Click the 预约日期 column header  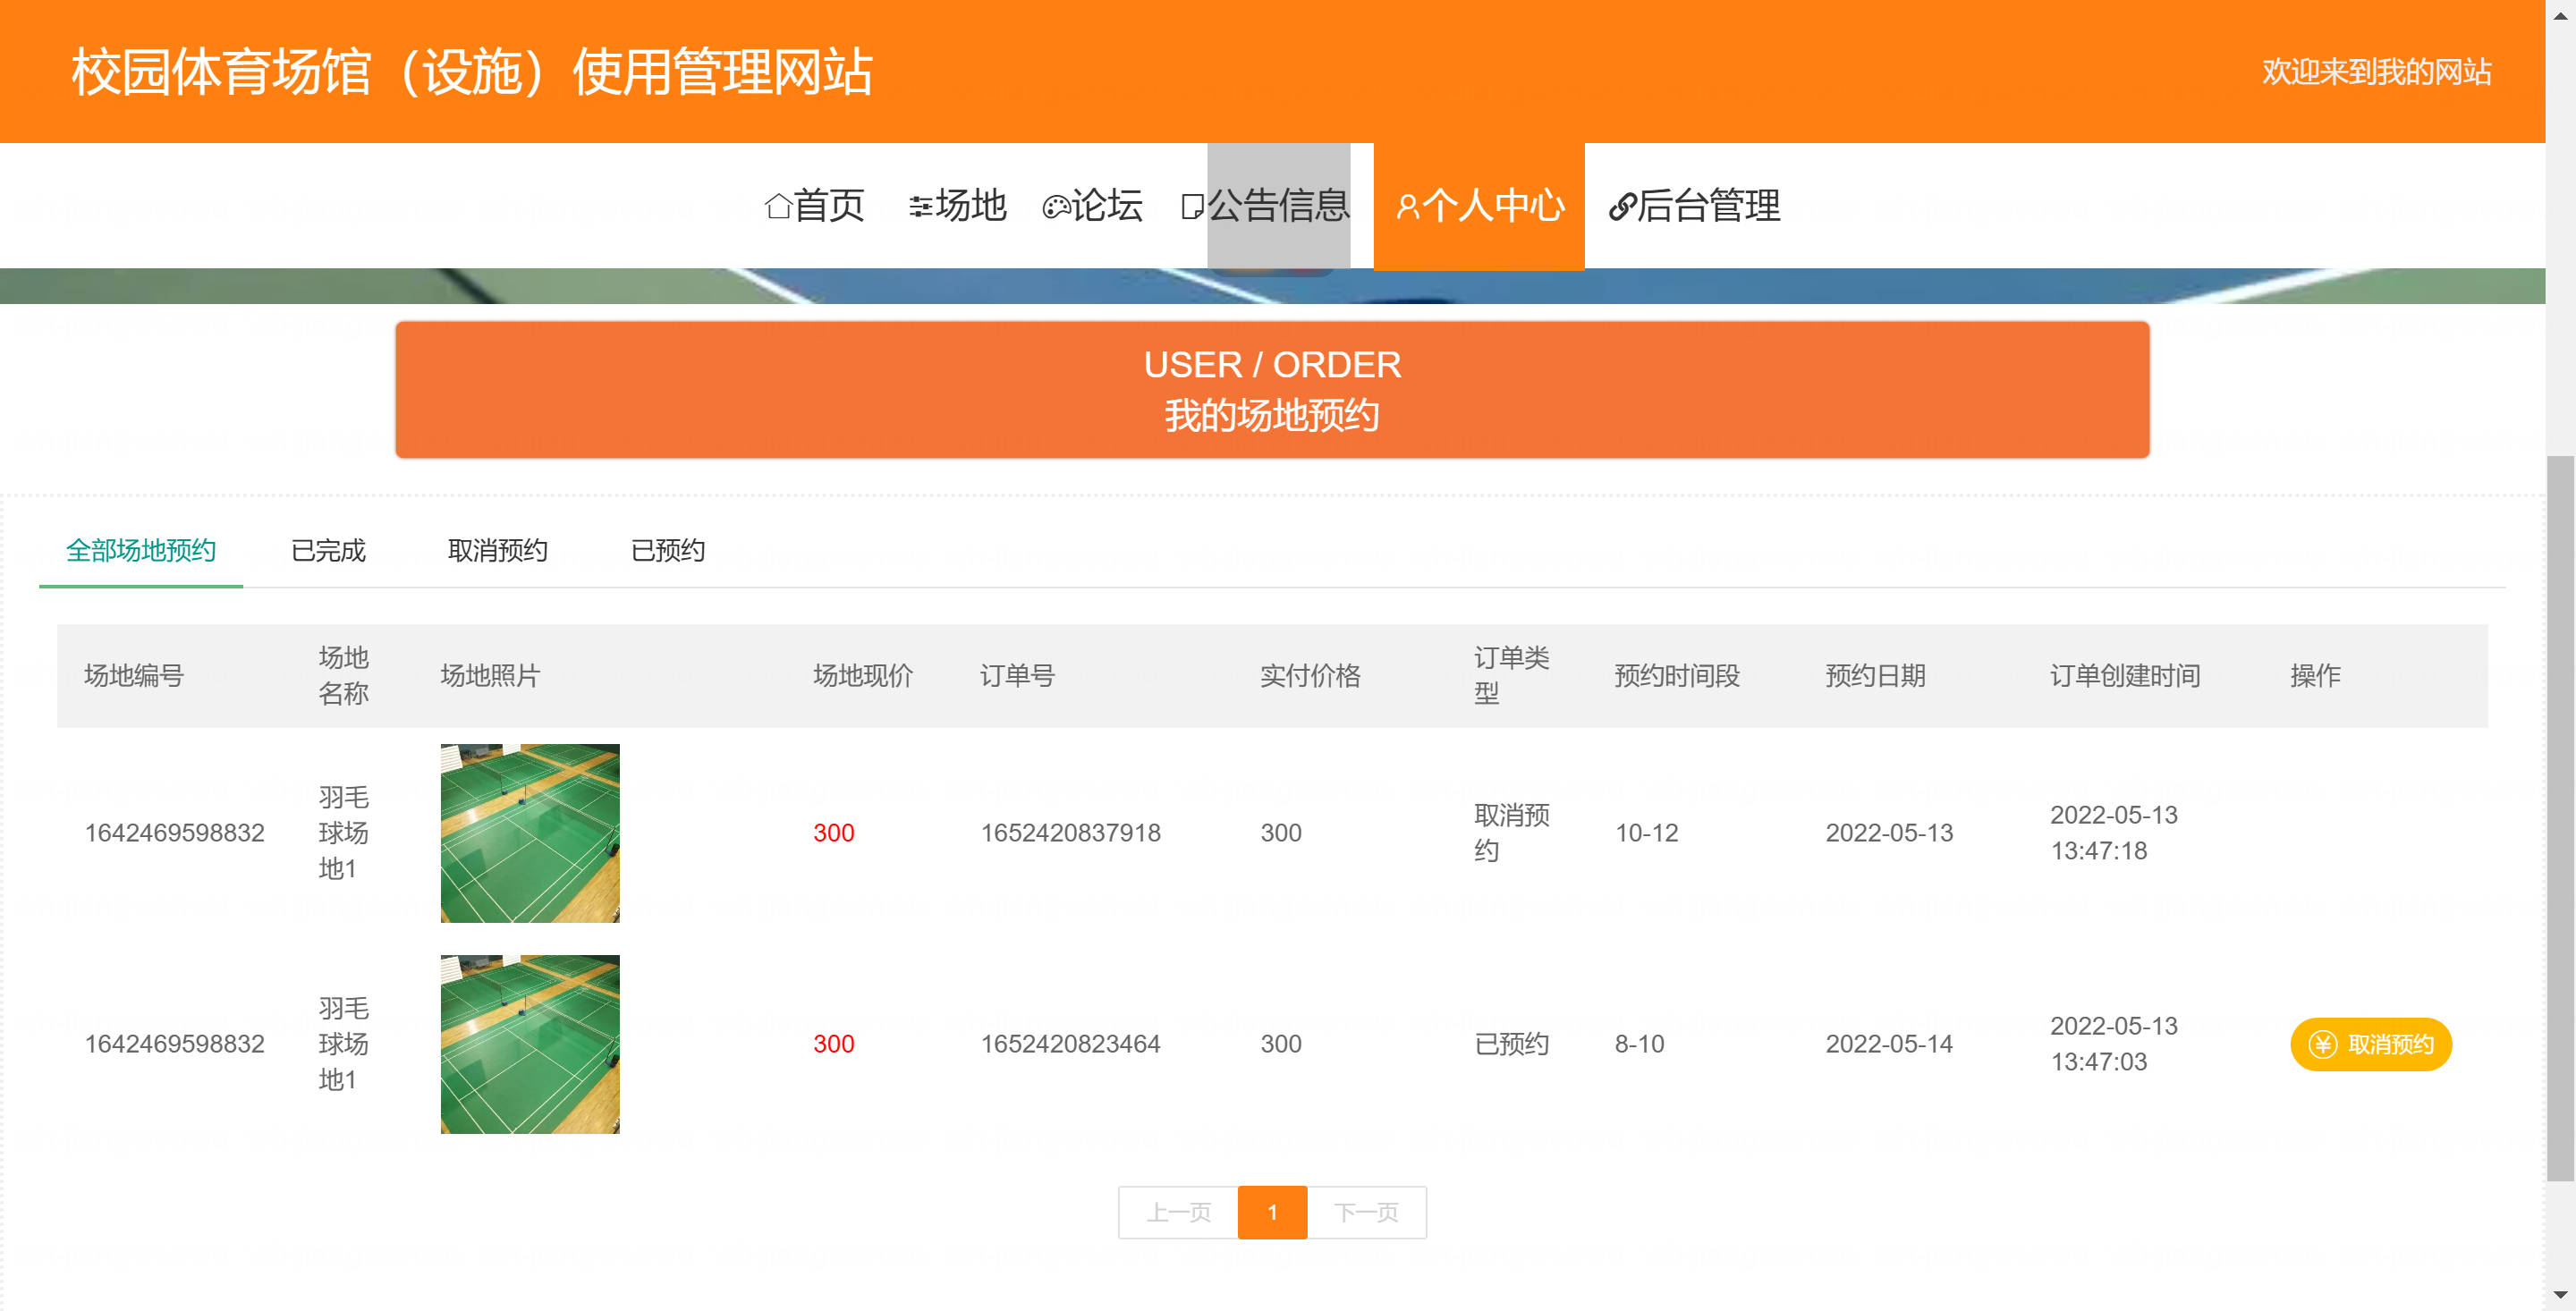1875,676
